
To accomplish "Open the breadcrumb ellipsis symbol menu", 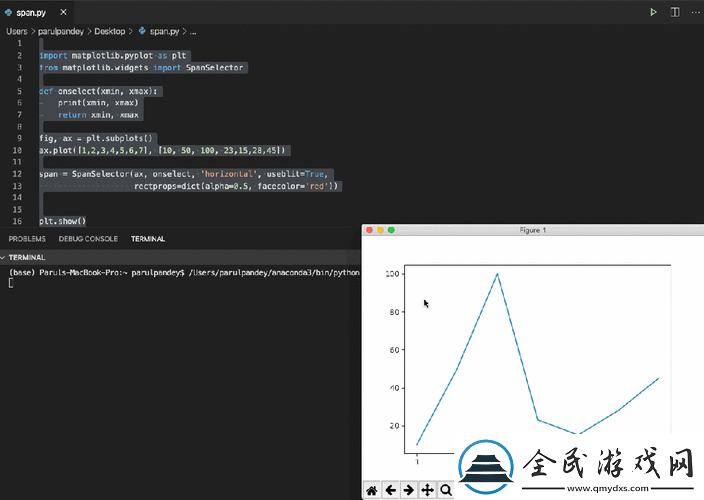I will pos(193,31).
